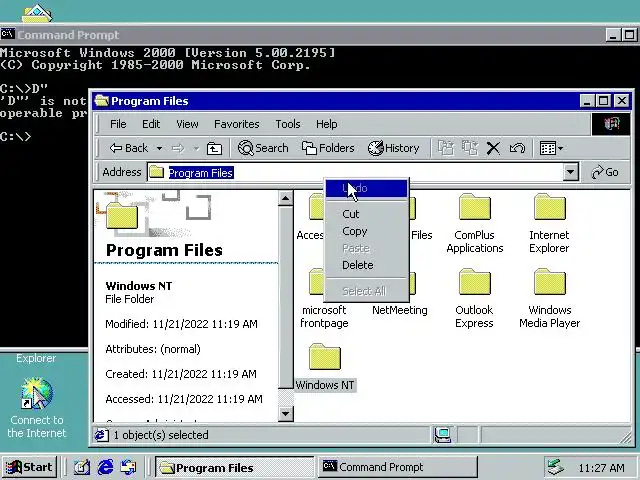Screen dimensions: 640x480
Task: Show the Folders pane
Action: point(328,148)
